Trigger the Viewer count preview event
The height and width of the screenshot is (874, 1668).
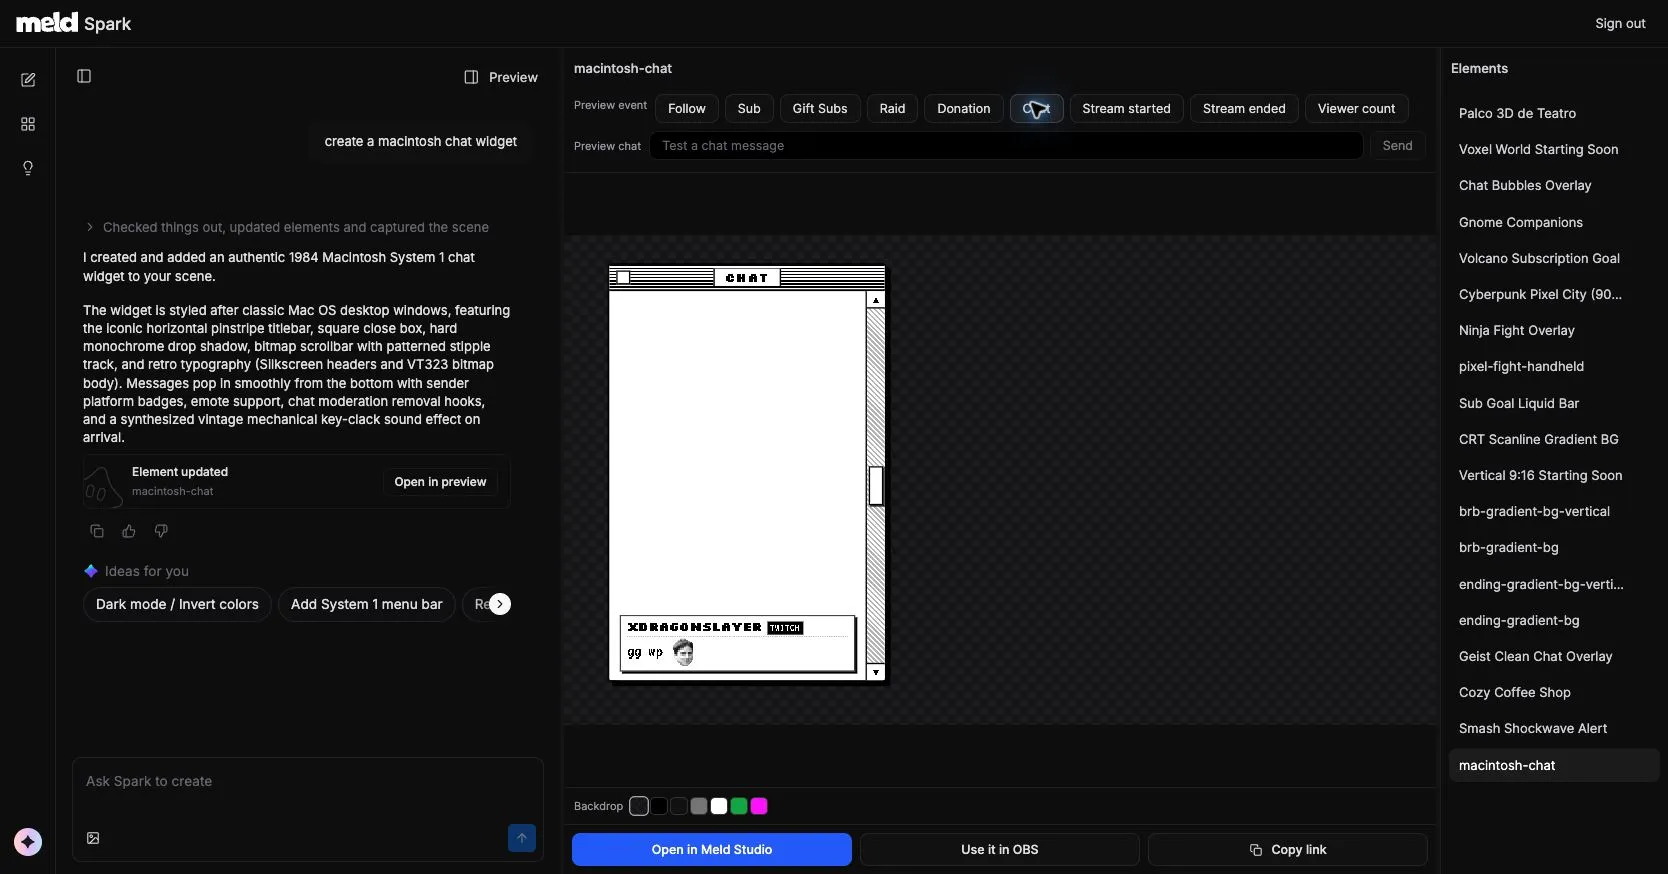[1356, 109]
